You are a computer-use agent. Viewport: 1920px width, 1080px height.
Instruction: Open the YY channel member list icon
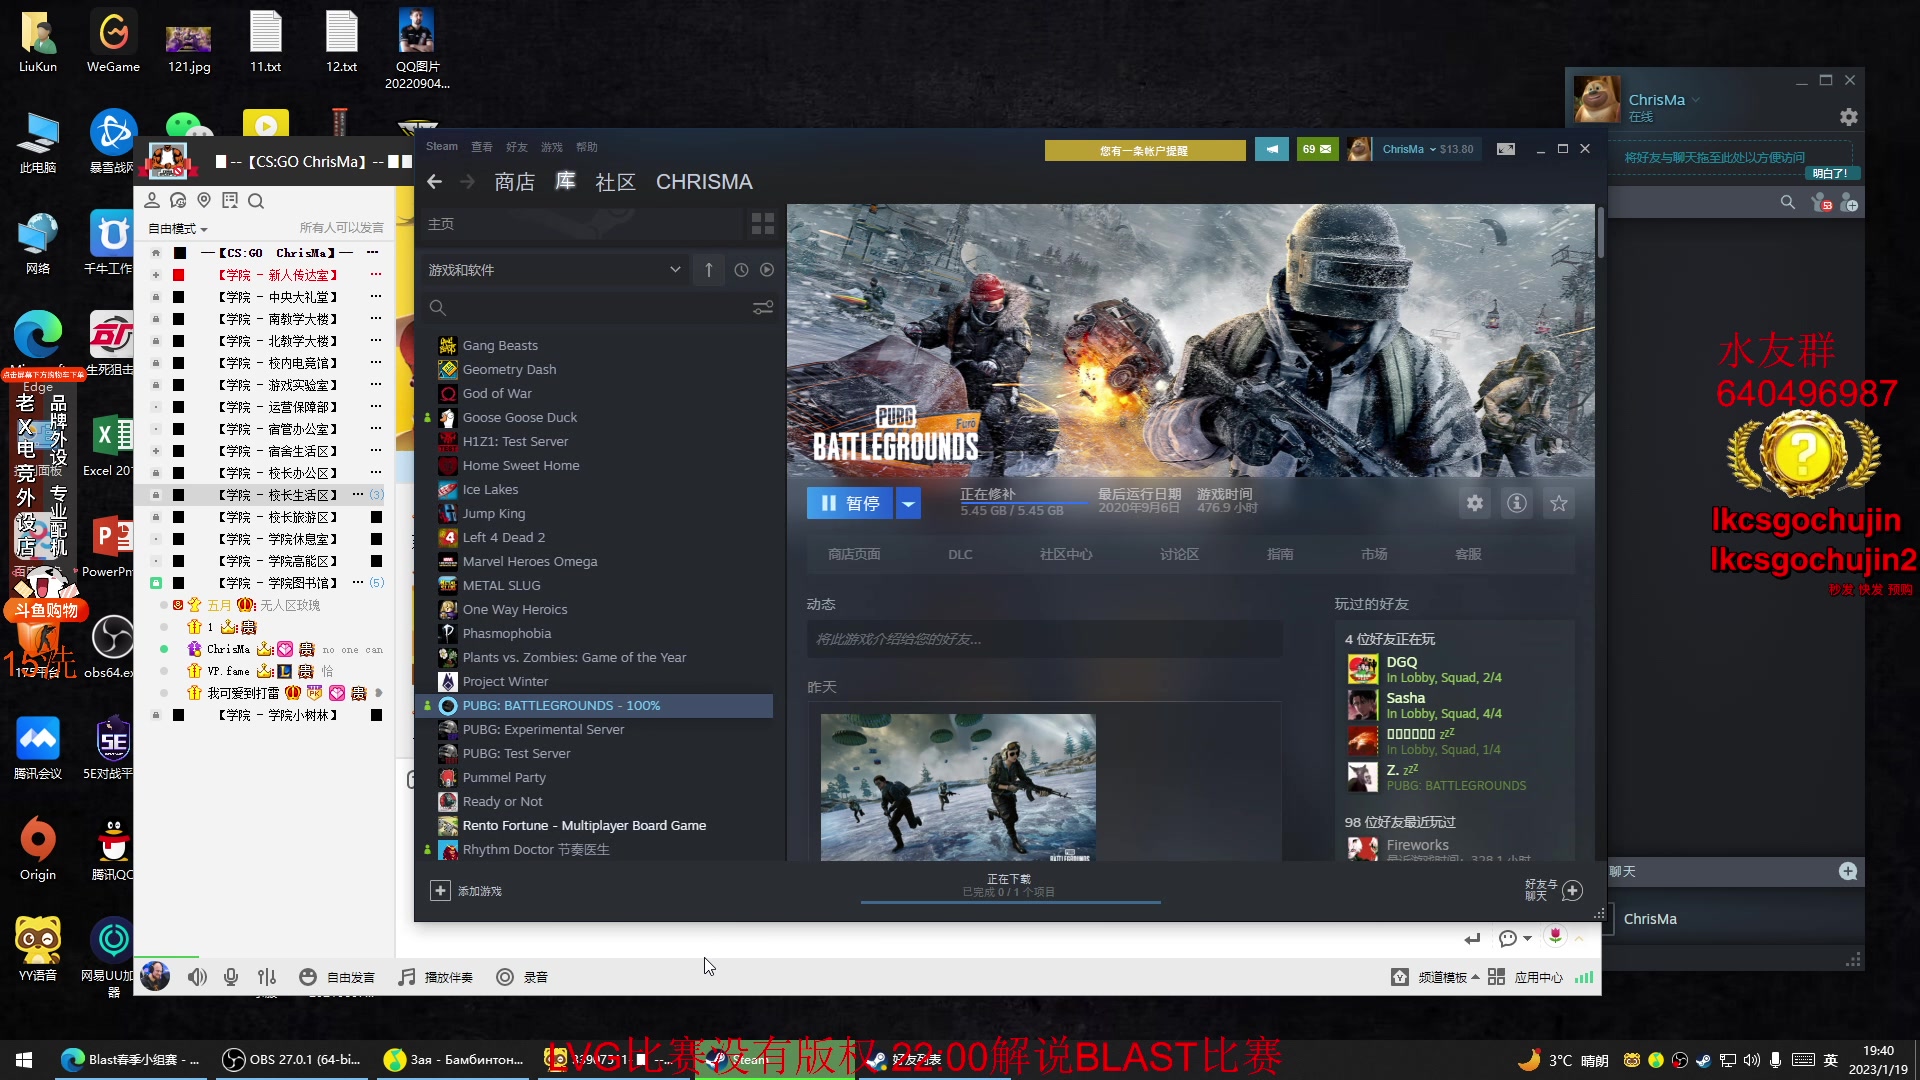152,200
